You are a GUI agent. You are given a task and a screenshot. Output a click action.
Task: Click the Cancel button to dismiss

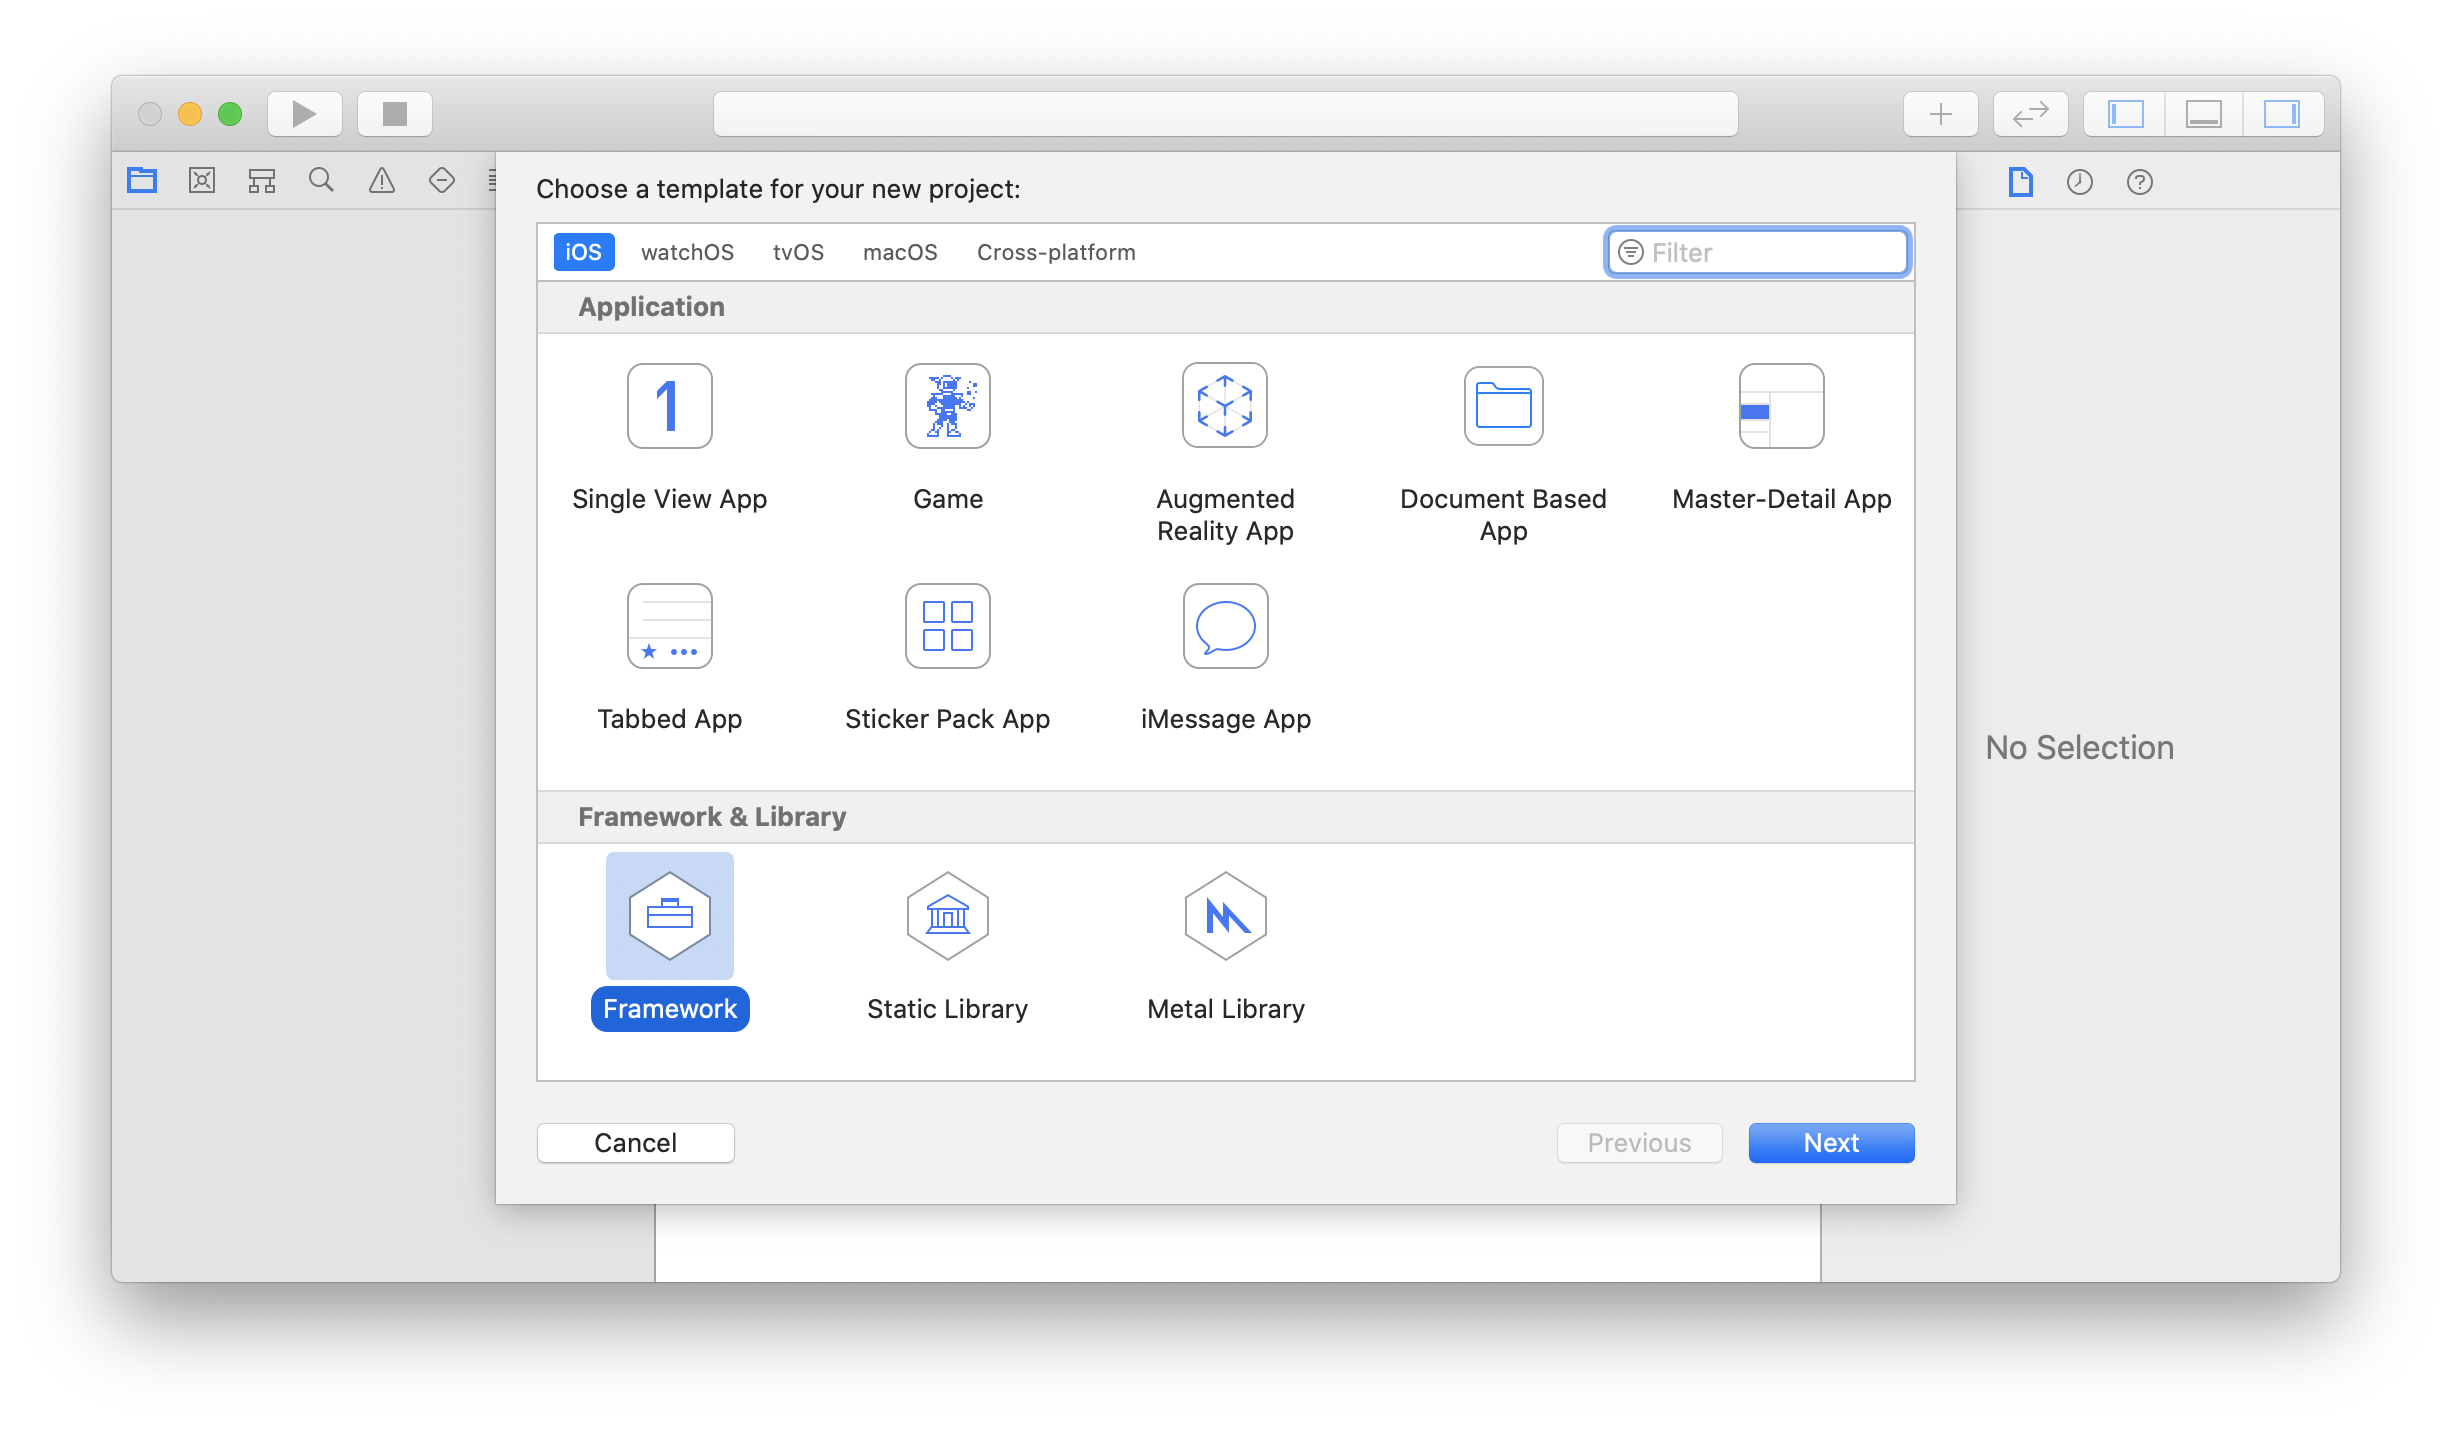coord(635,1141)
